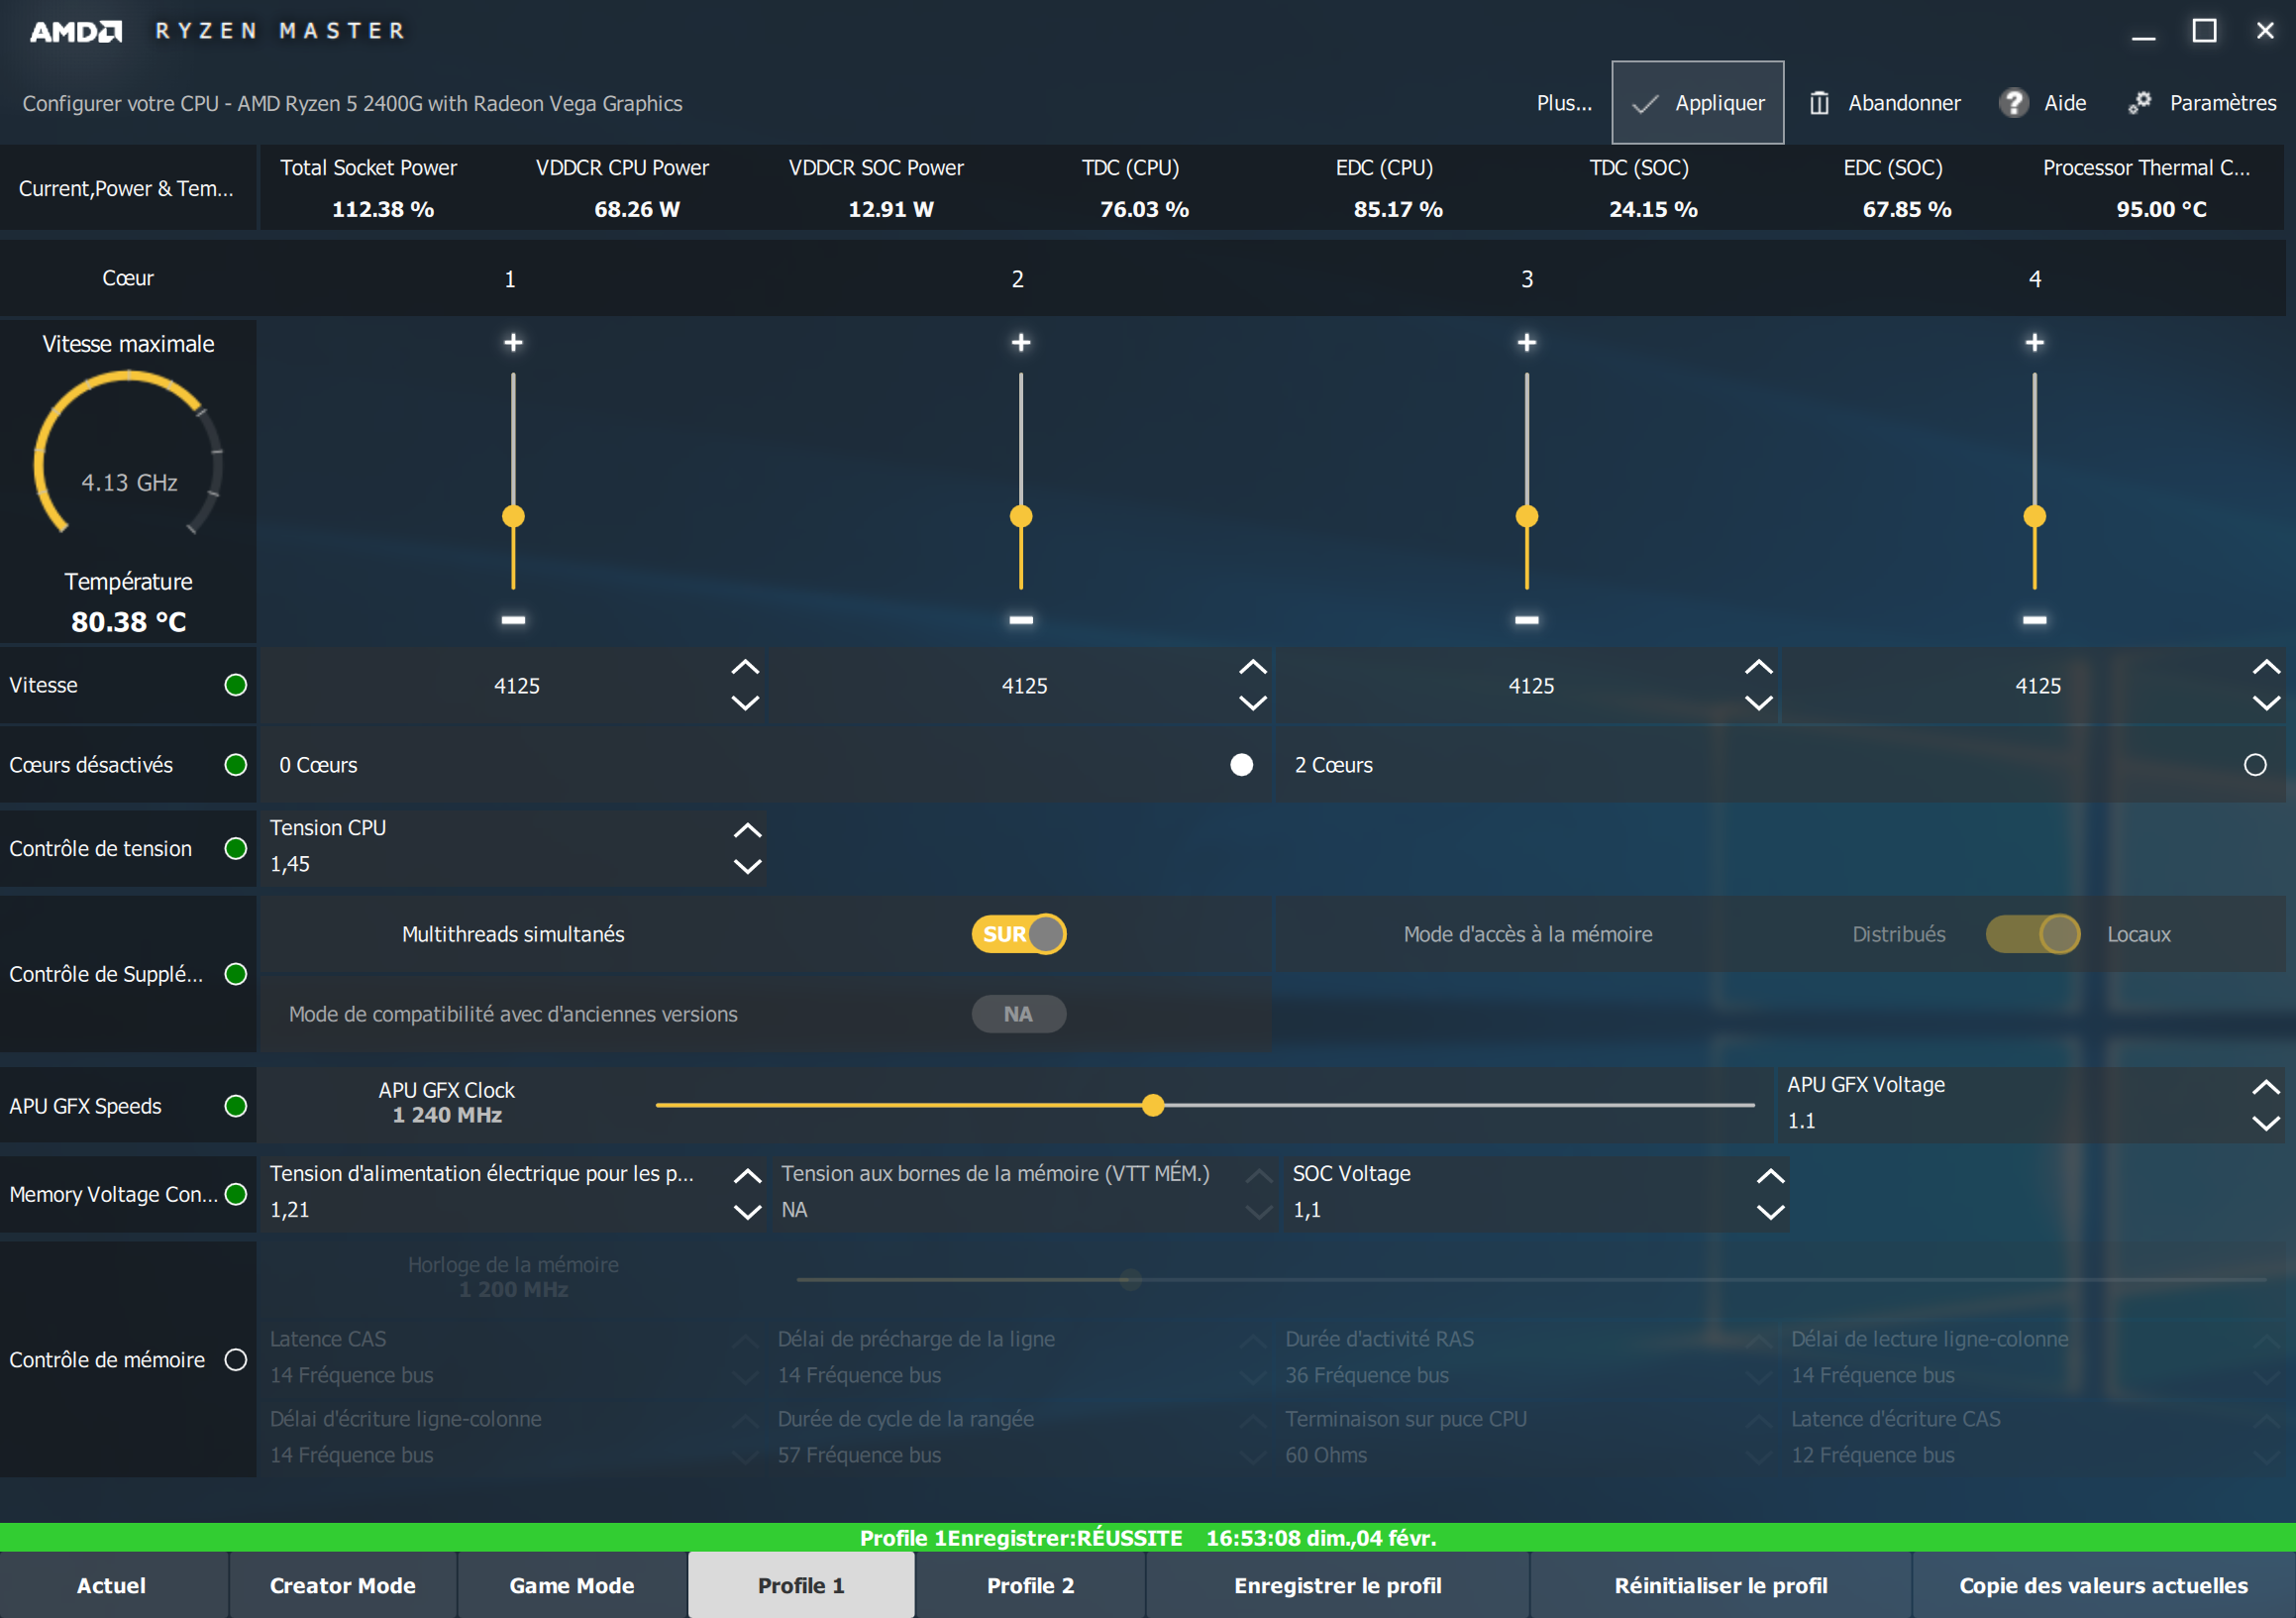Click the plus icon above core 4 slider
2296x1618 pixels.
pyautogui.click(x=2034, y=343)
